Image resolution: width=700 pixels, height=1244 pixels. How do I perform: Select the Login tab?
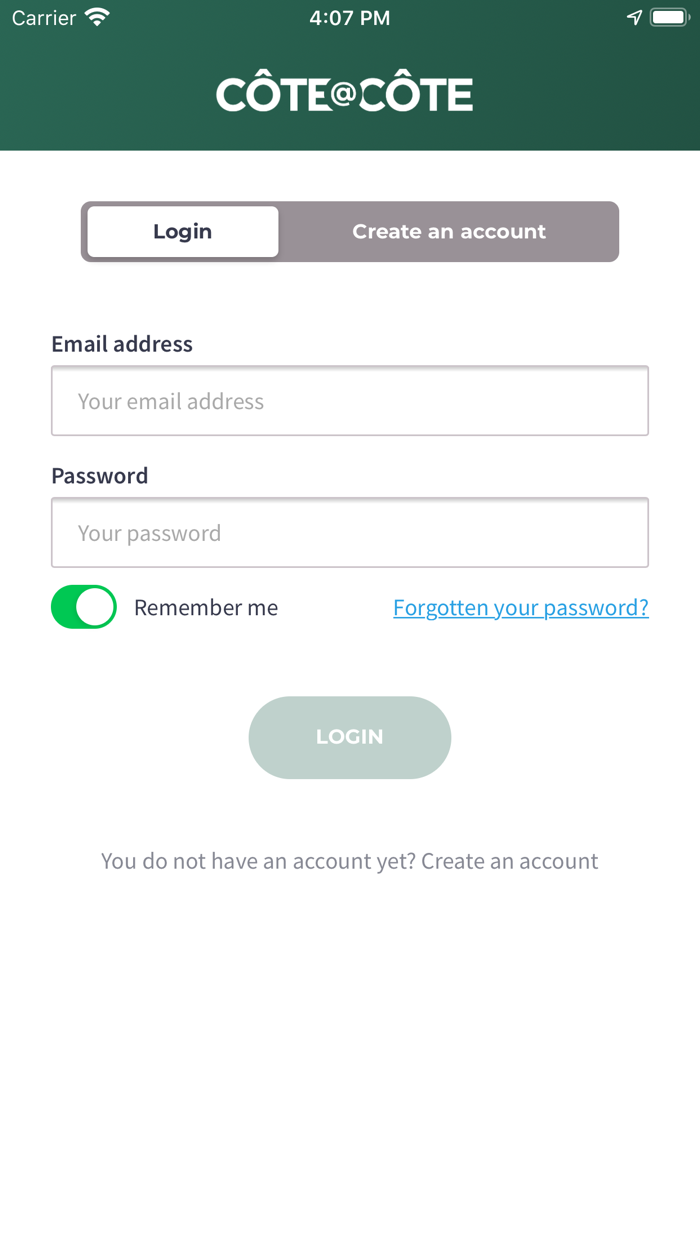tap(183, 232)
